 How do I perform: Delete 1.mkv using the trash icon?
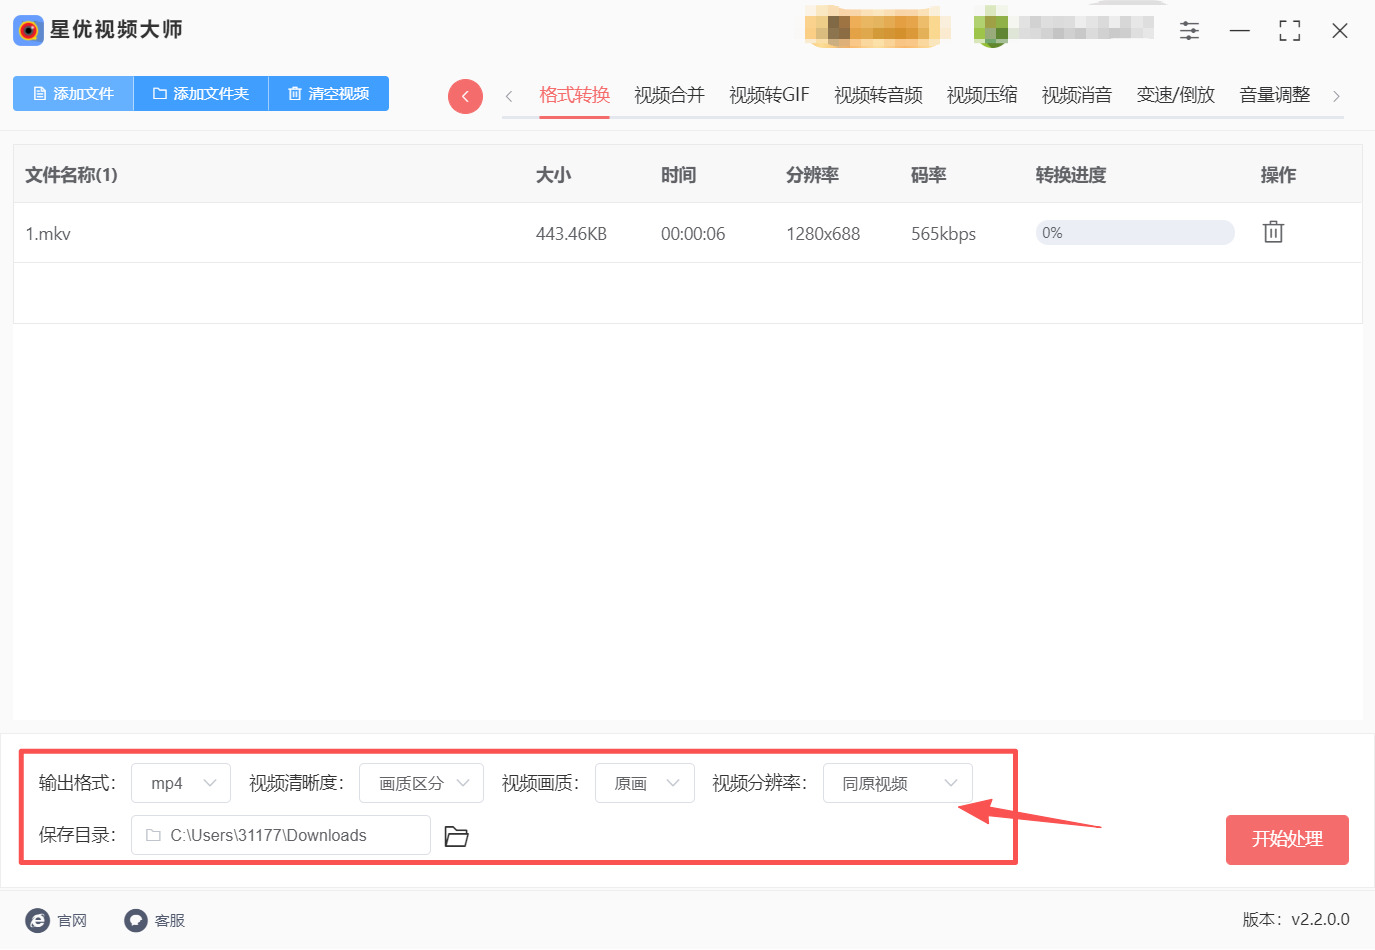tap(1272, 231)
